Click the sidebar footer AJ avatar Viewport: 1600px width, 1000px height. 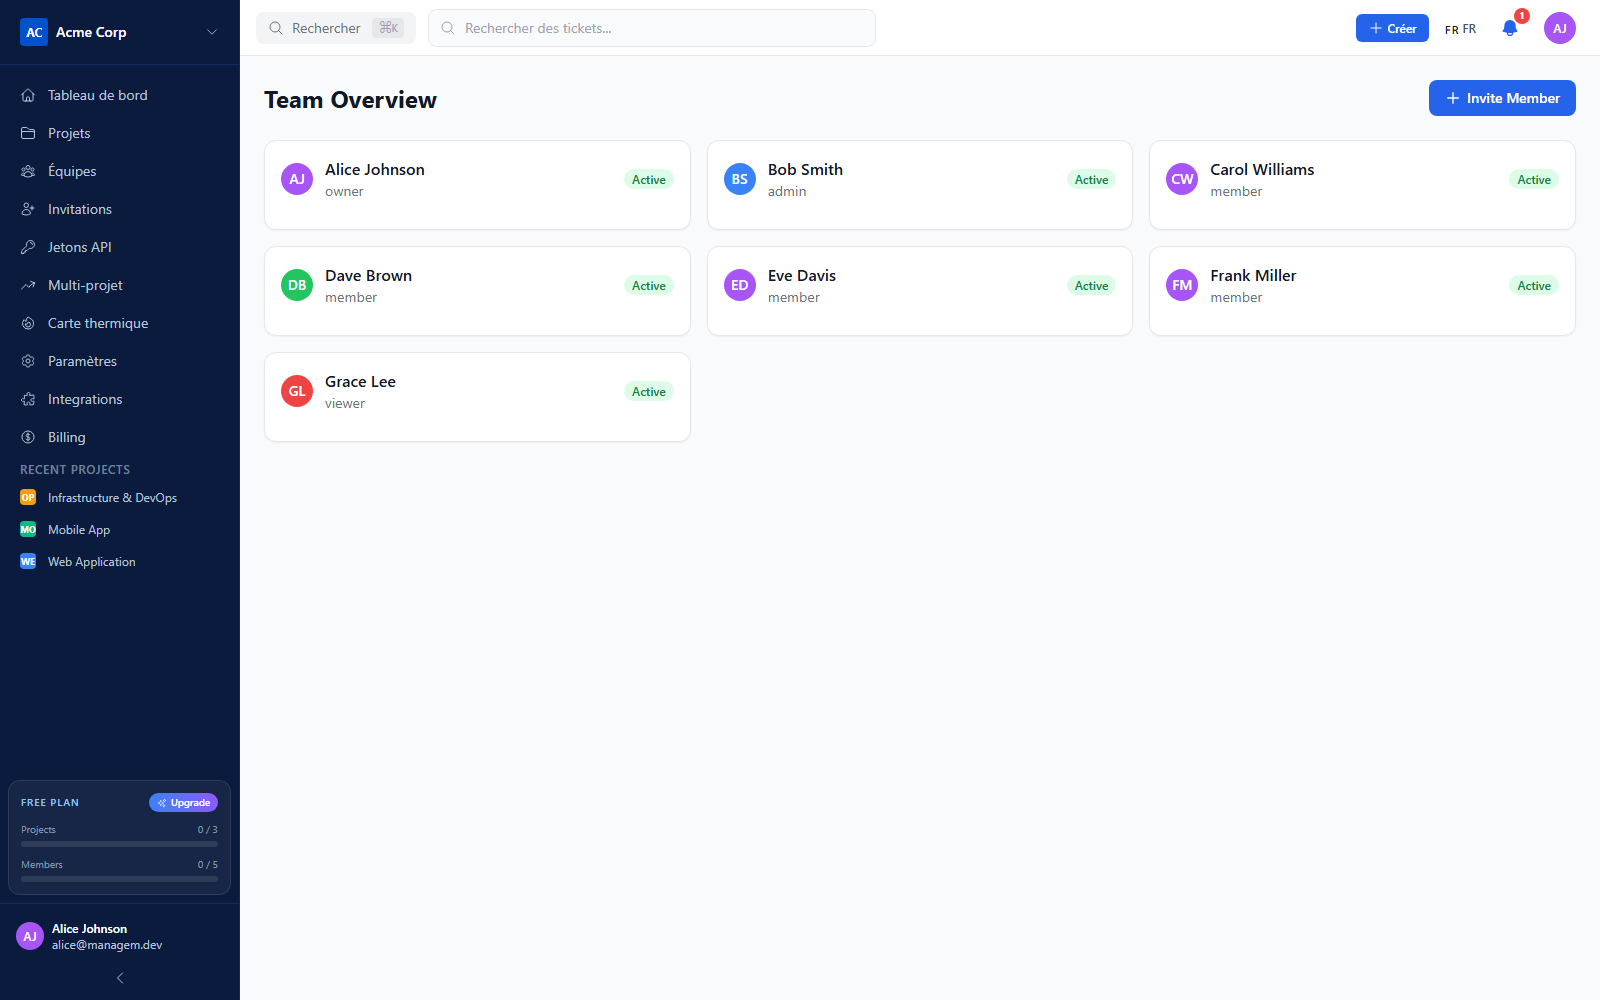(30, 936)
